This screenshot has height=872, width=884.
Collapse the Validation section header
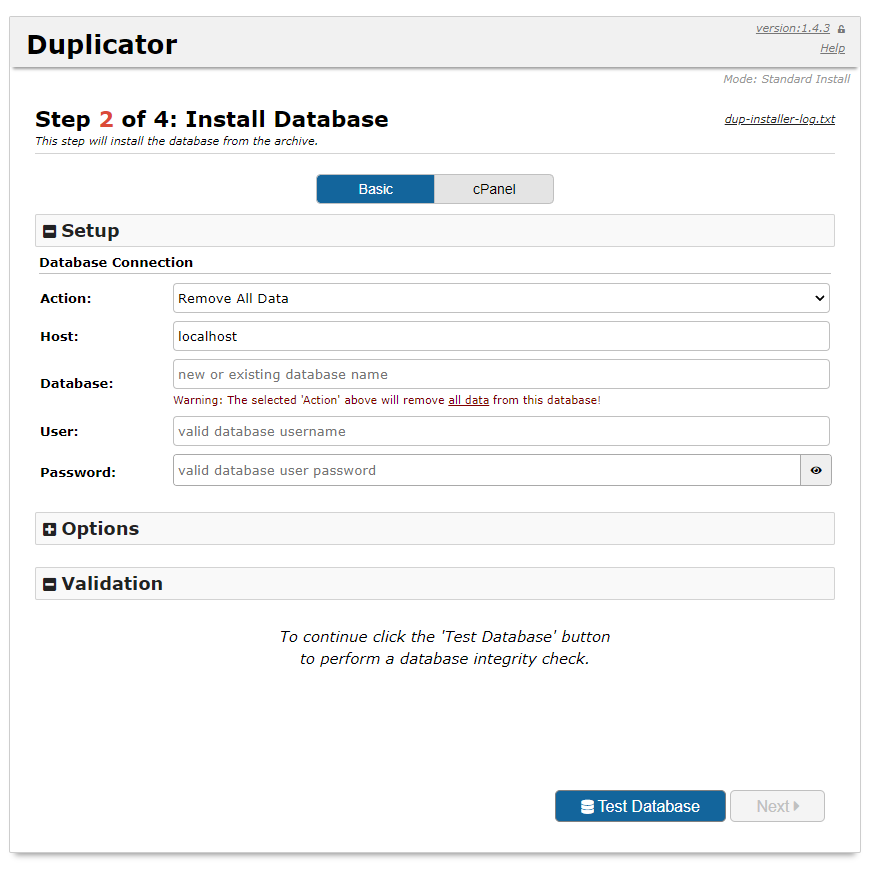pos(435,583)
